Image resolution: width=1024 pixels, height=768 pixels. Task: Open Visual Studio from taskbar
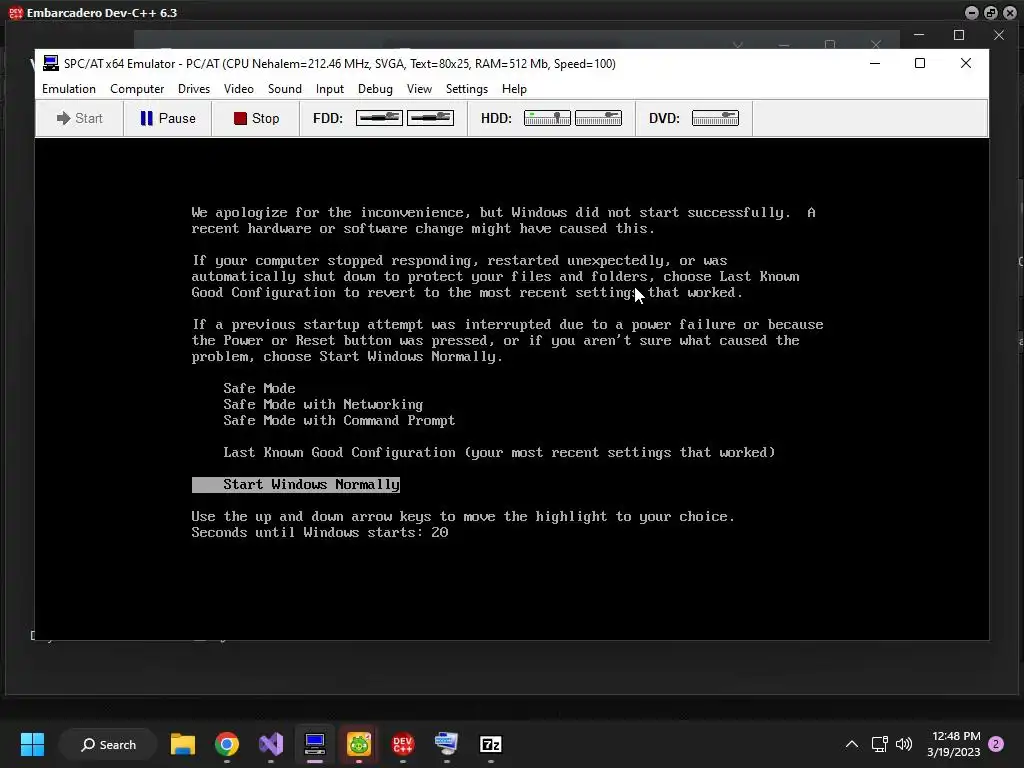(x=271, y=744)
